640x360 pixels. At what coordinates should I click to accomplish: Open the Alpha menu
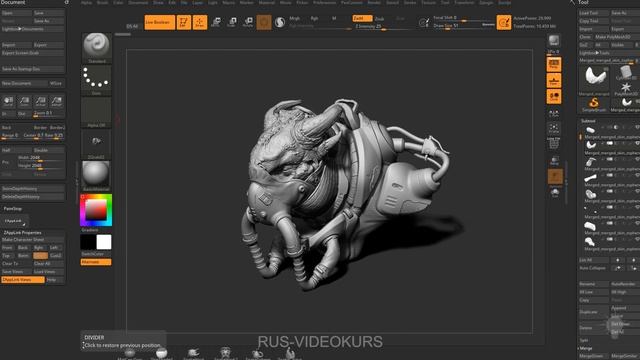(86, 2)
